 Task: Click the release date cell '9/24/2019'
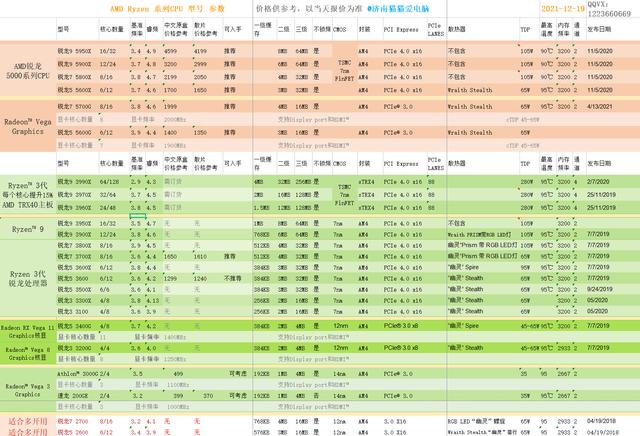point(600,289)
